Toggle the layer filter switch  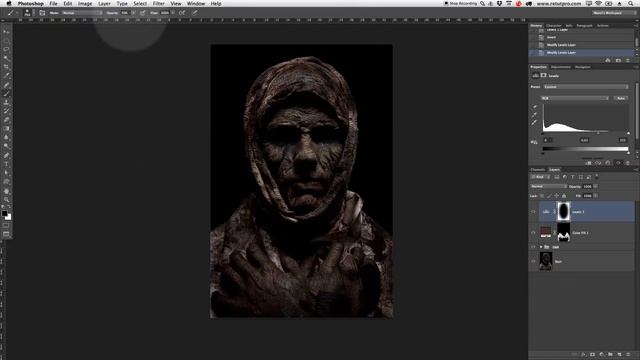click(597, 176)
